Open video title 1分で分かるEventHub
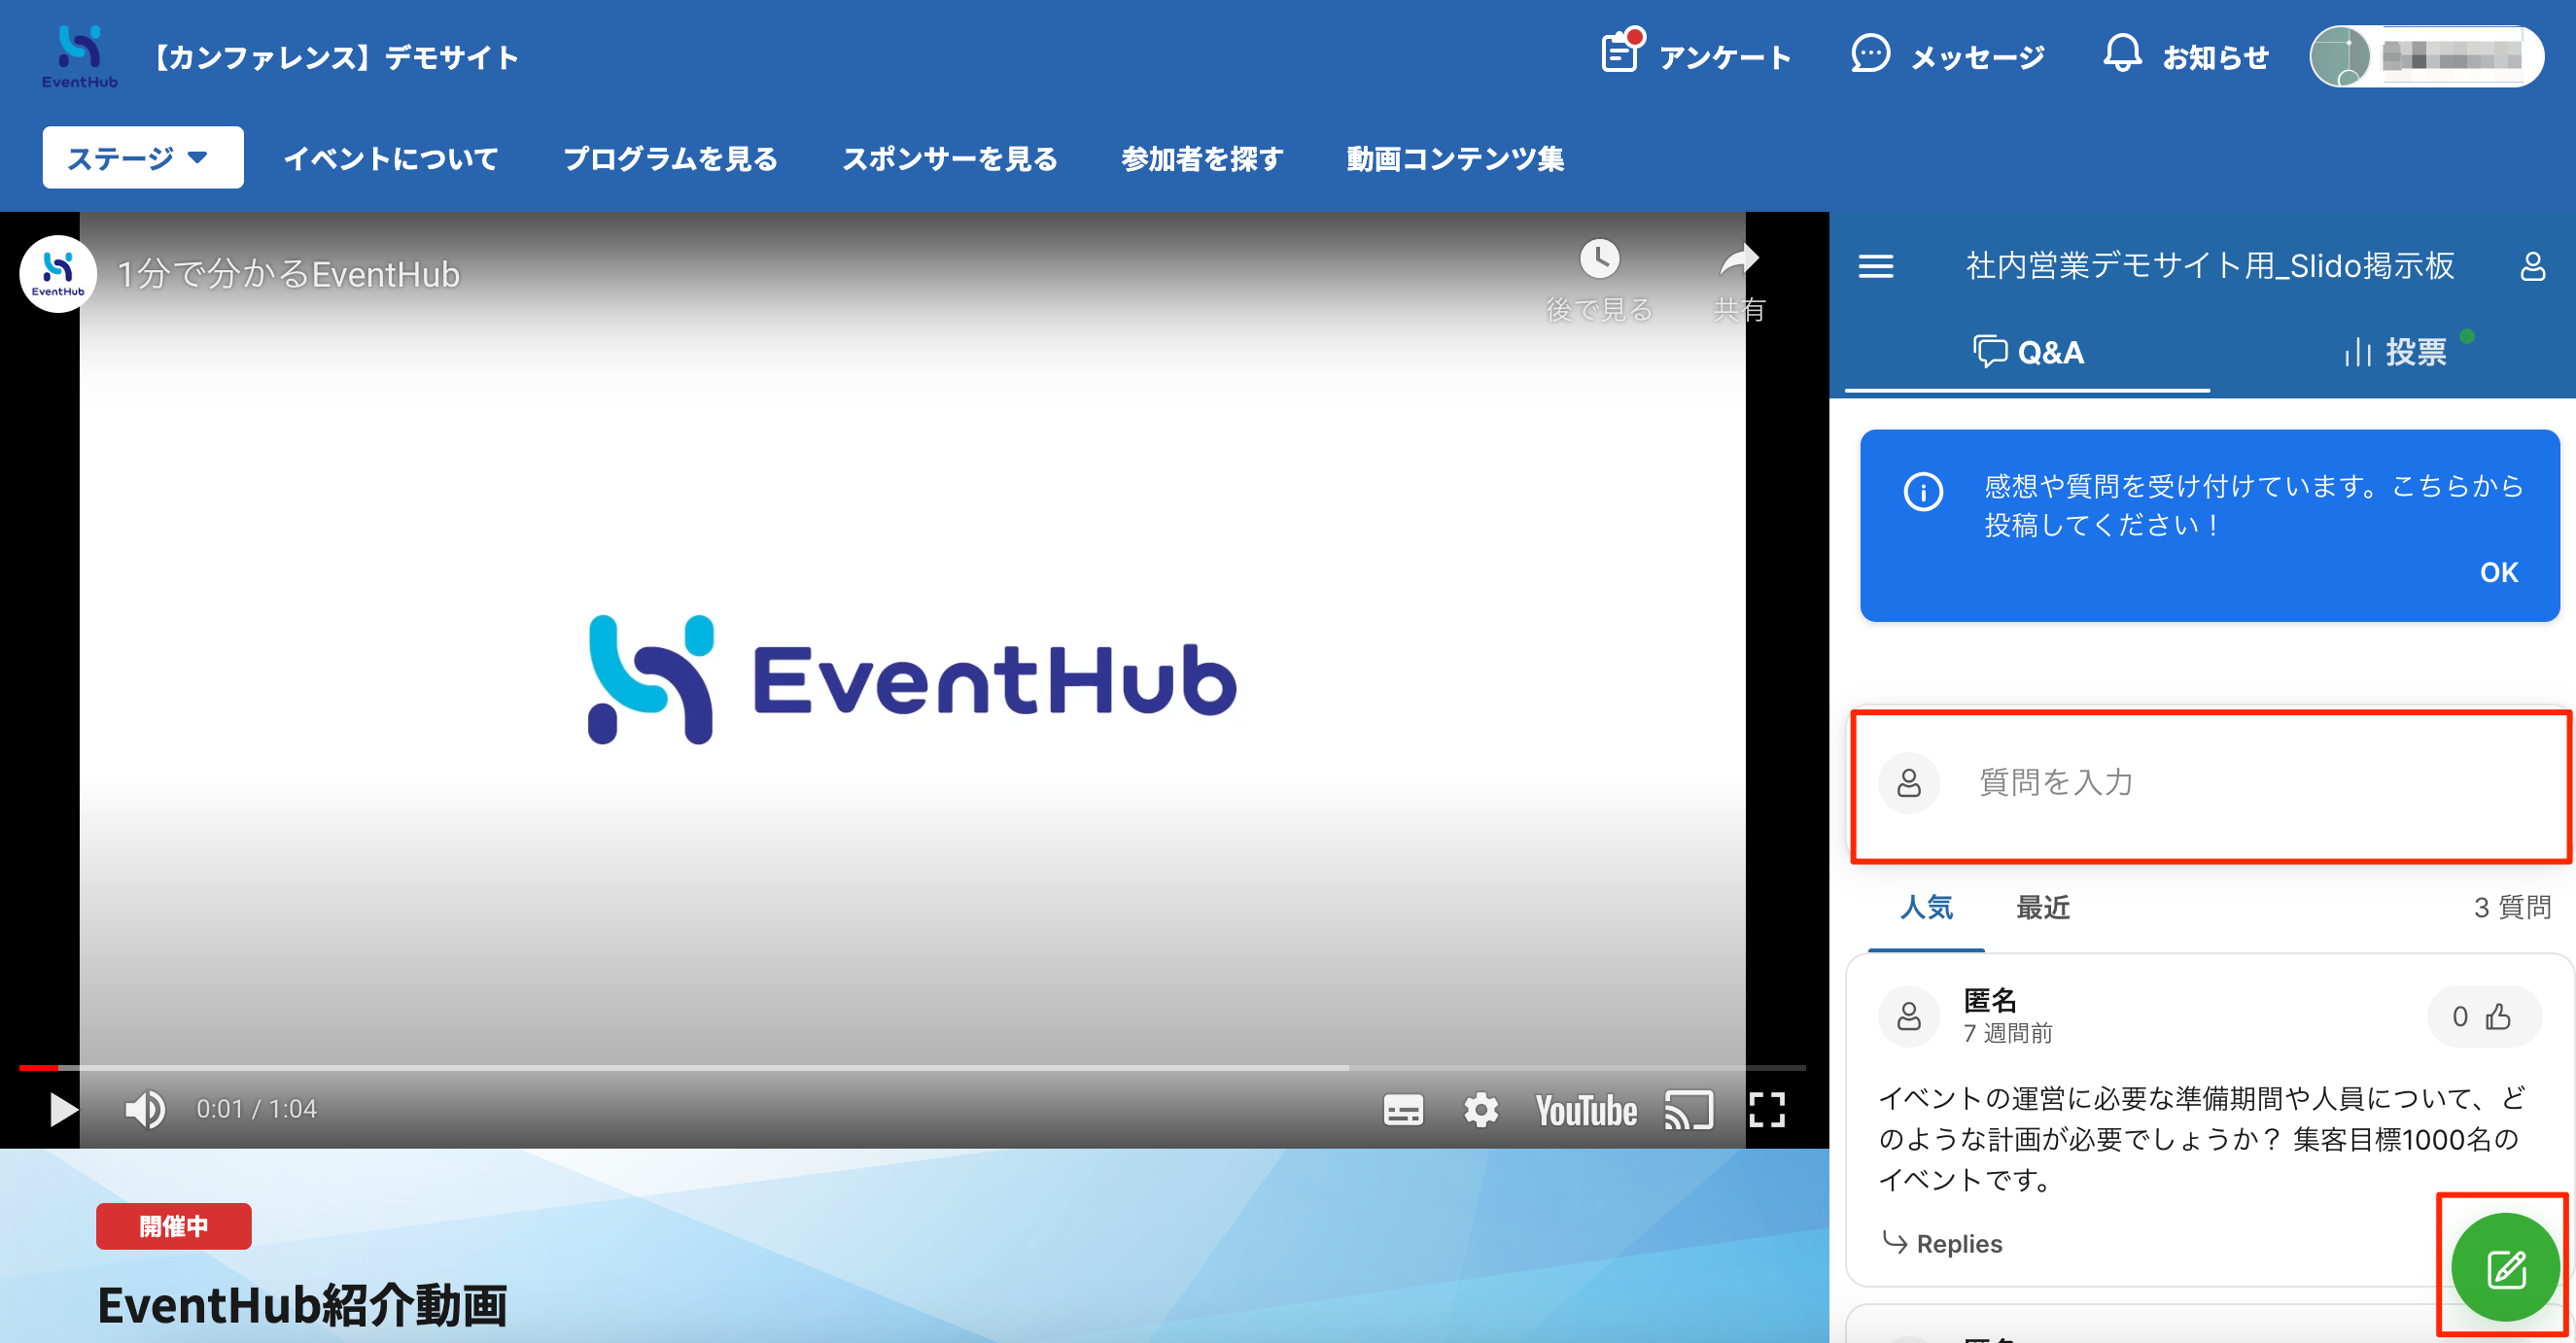This screenshot has height=1343, width=2576. coord(289,274)
